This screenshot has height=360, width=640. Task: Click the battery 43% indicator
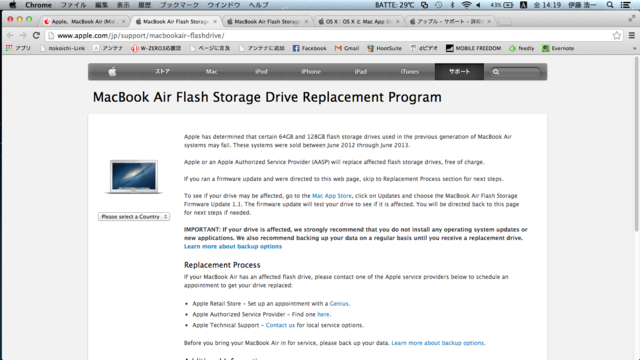[502, 5]
